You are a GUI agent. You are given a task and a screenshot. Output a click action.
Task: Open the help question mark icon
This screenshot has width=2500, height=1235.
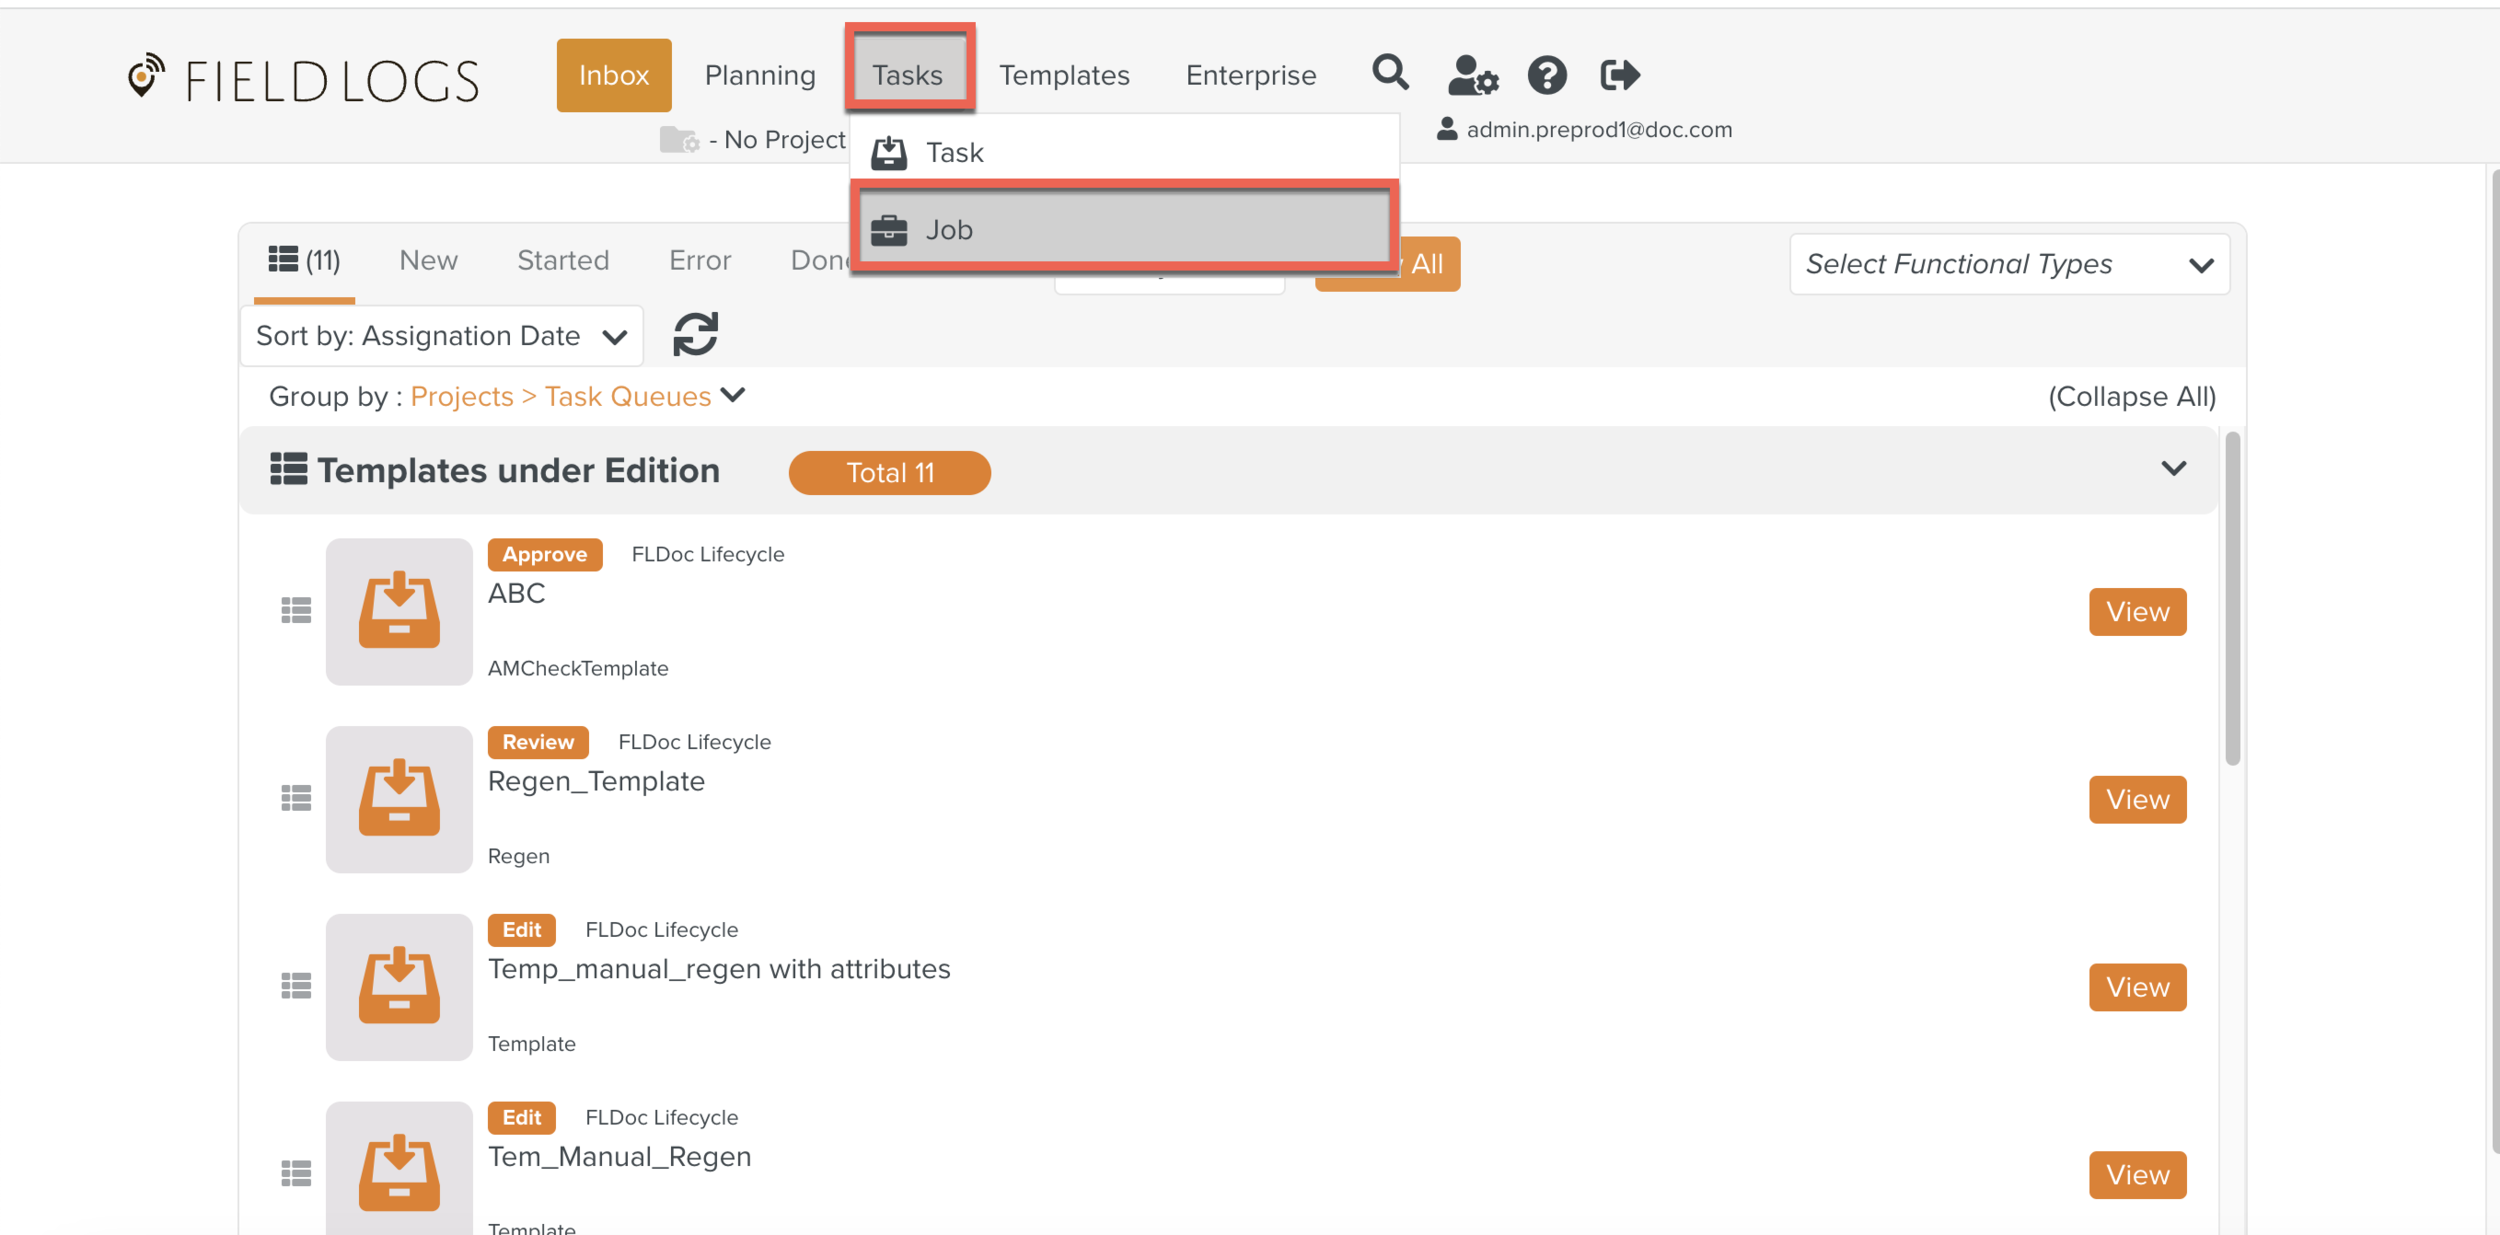1546,75
